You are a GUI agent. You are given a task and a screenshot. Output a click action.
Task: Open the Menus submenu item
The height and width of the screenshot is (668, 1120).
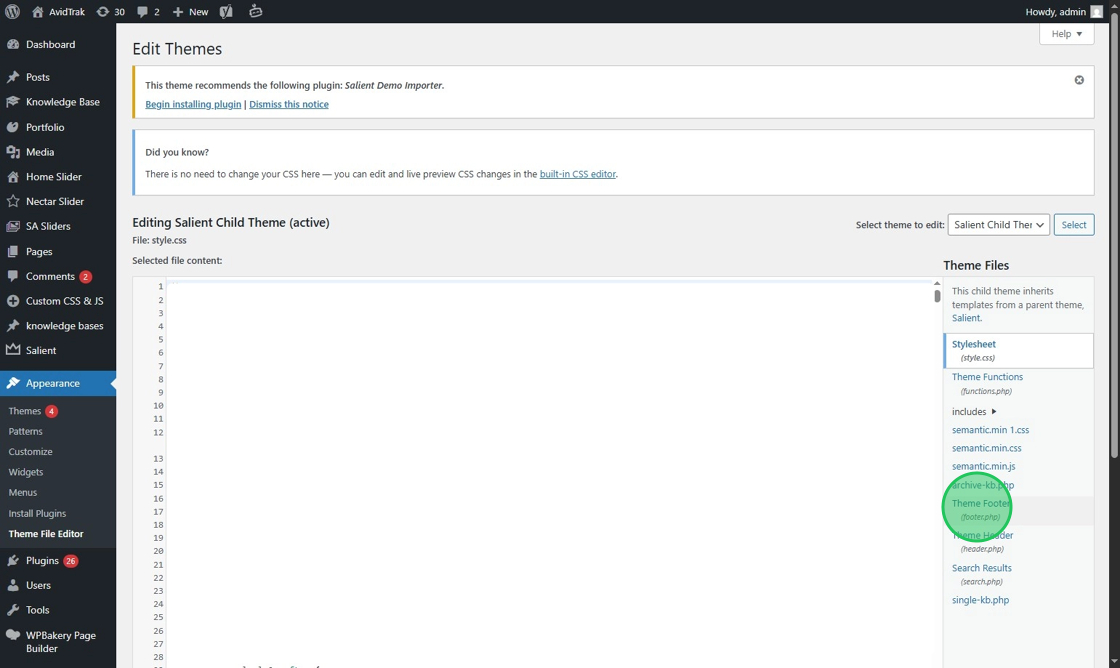[22, 492]
